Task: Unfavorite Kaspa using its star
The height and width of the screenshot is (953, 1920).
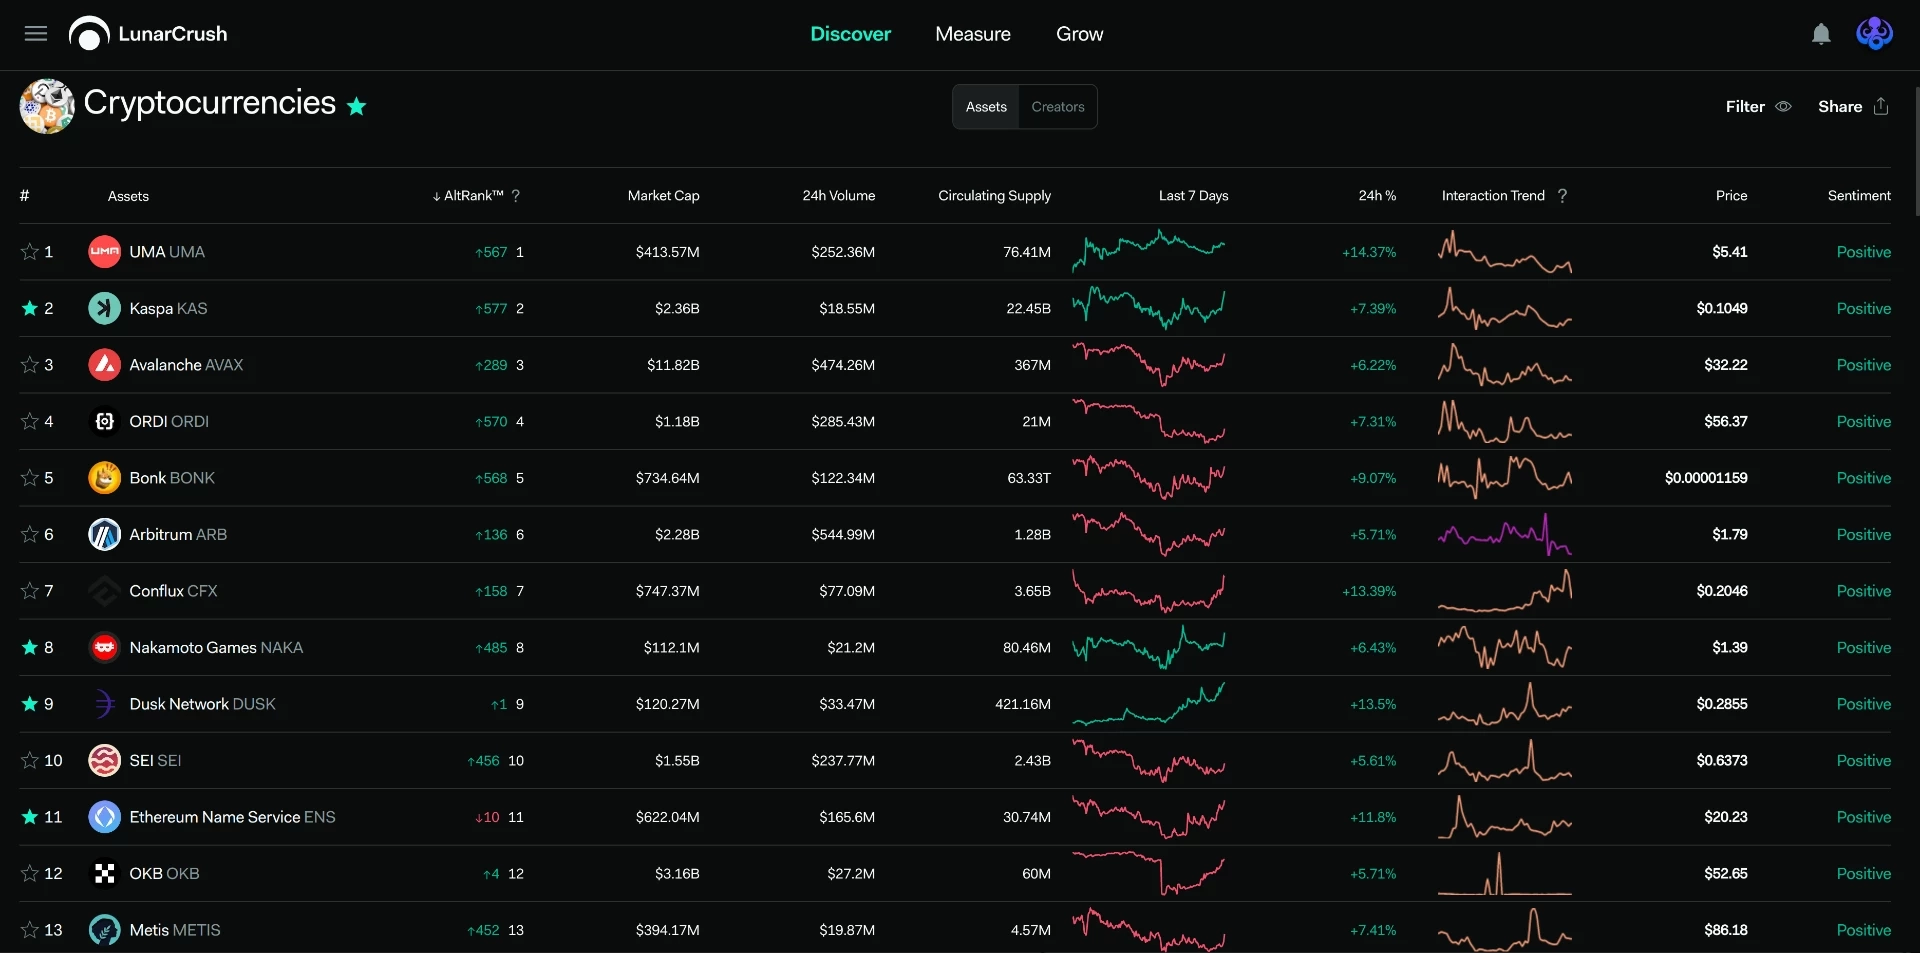Action: [30, 308]
